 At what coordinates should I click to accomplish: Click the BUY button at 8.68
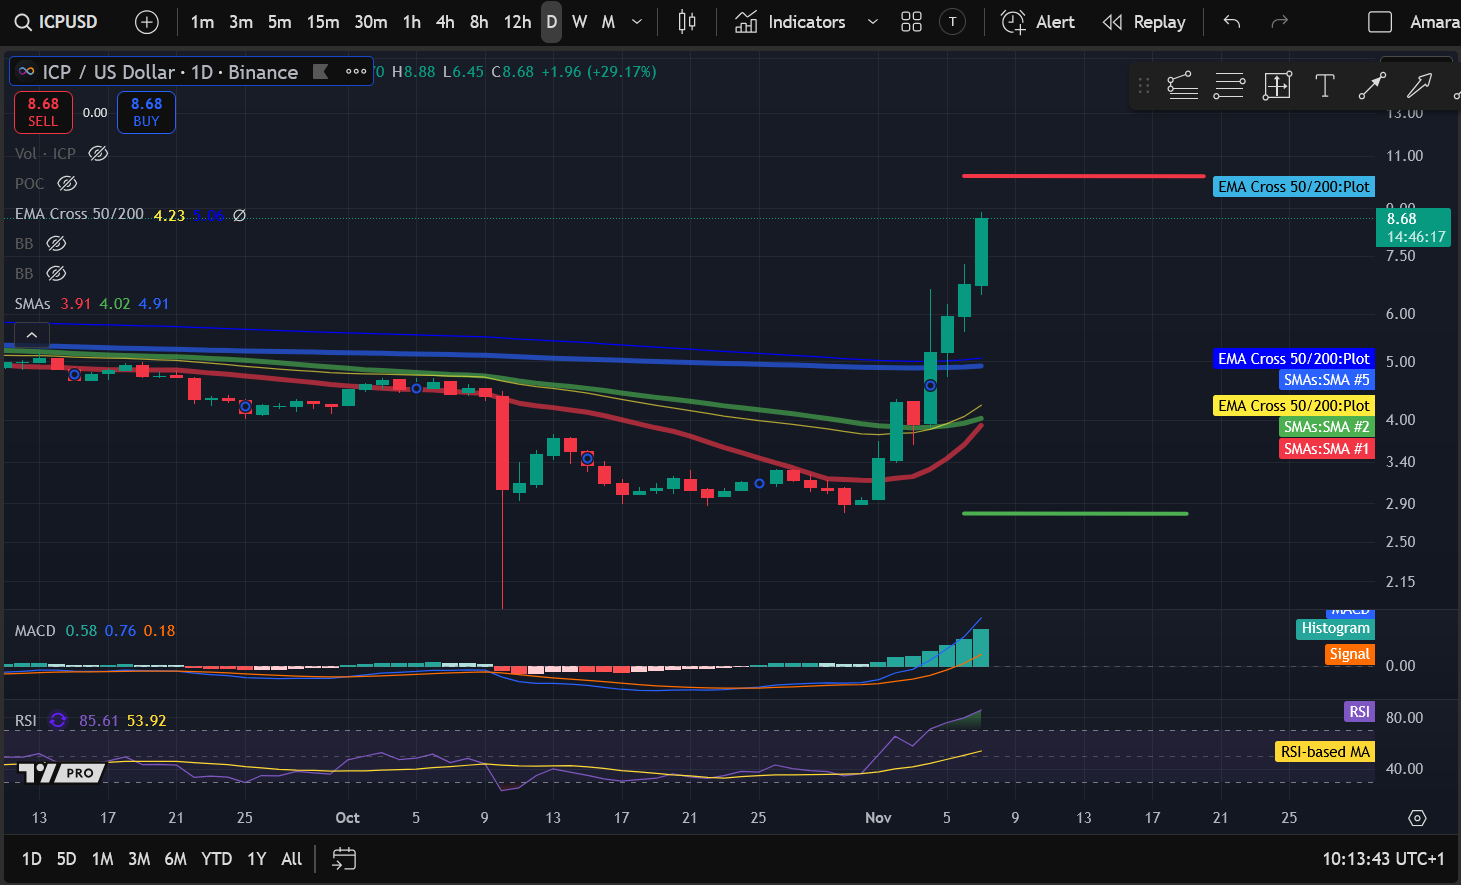(x=146, y=112)
